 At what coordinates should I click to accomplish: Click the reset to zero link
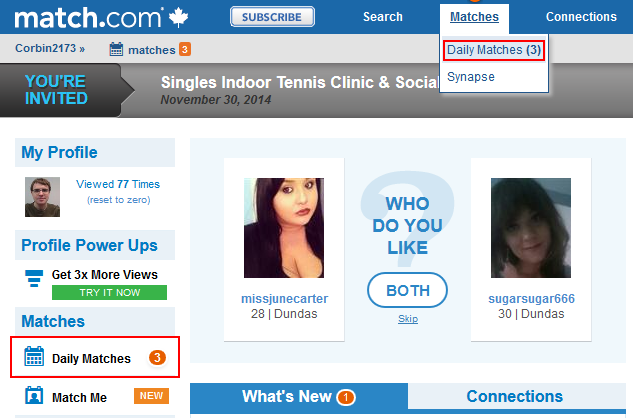click(119, 200)
